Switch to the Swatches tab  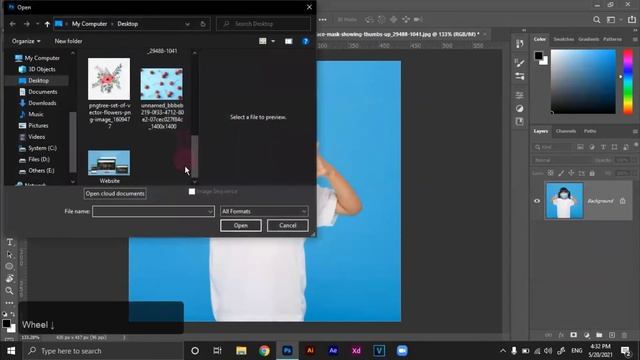tap(564, 39)
